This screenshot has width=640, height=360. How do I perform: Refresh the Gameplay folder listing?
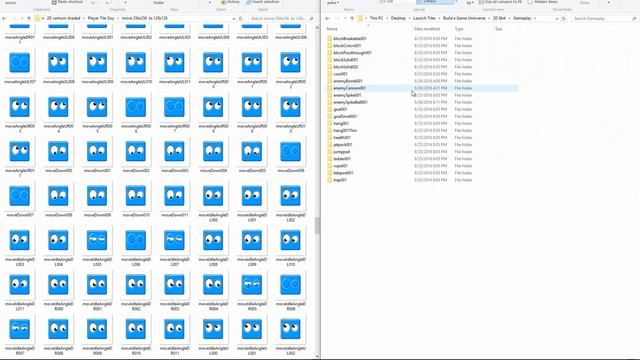click(564, 18)
